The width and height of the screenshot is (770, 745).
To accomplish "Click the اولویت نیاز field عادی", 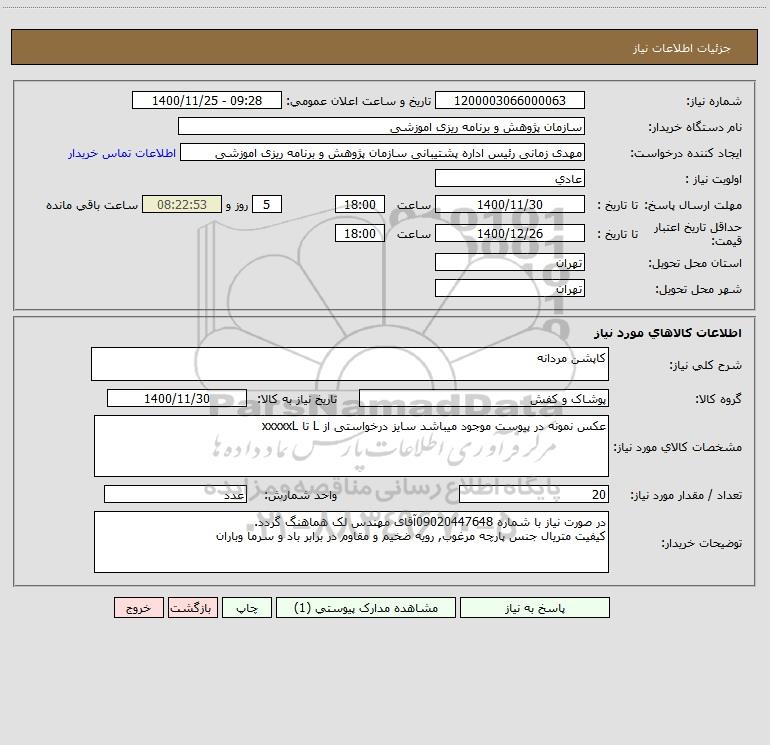I will (x=510, y=178).
